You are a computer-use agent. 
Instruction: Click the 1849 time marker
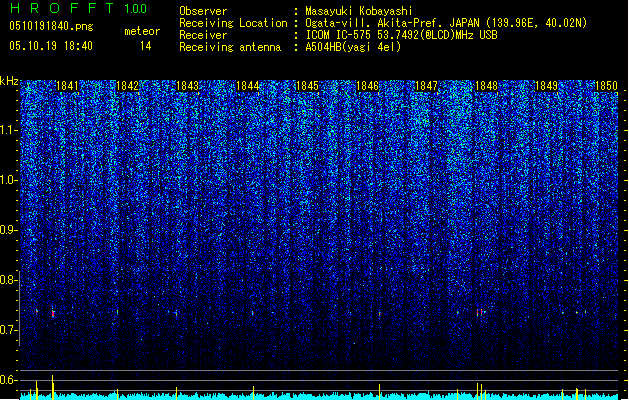coord(546,86)
